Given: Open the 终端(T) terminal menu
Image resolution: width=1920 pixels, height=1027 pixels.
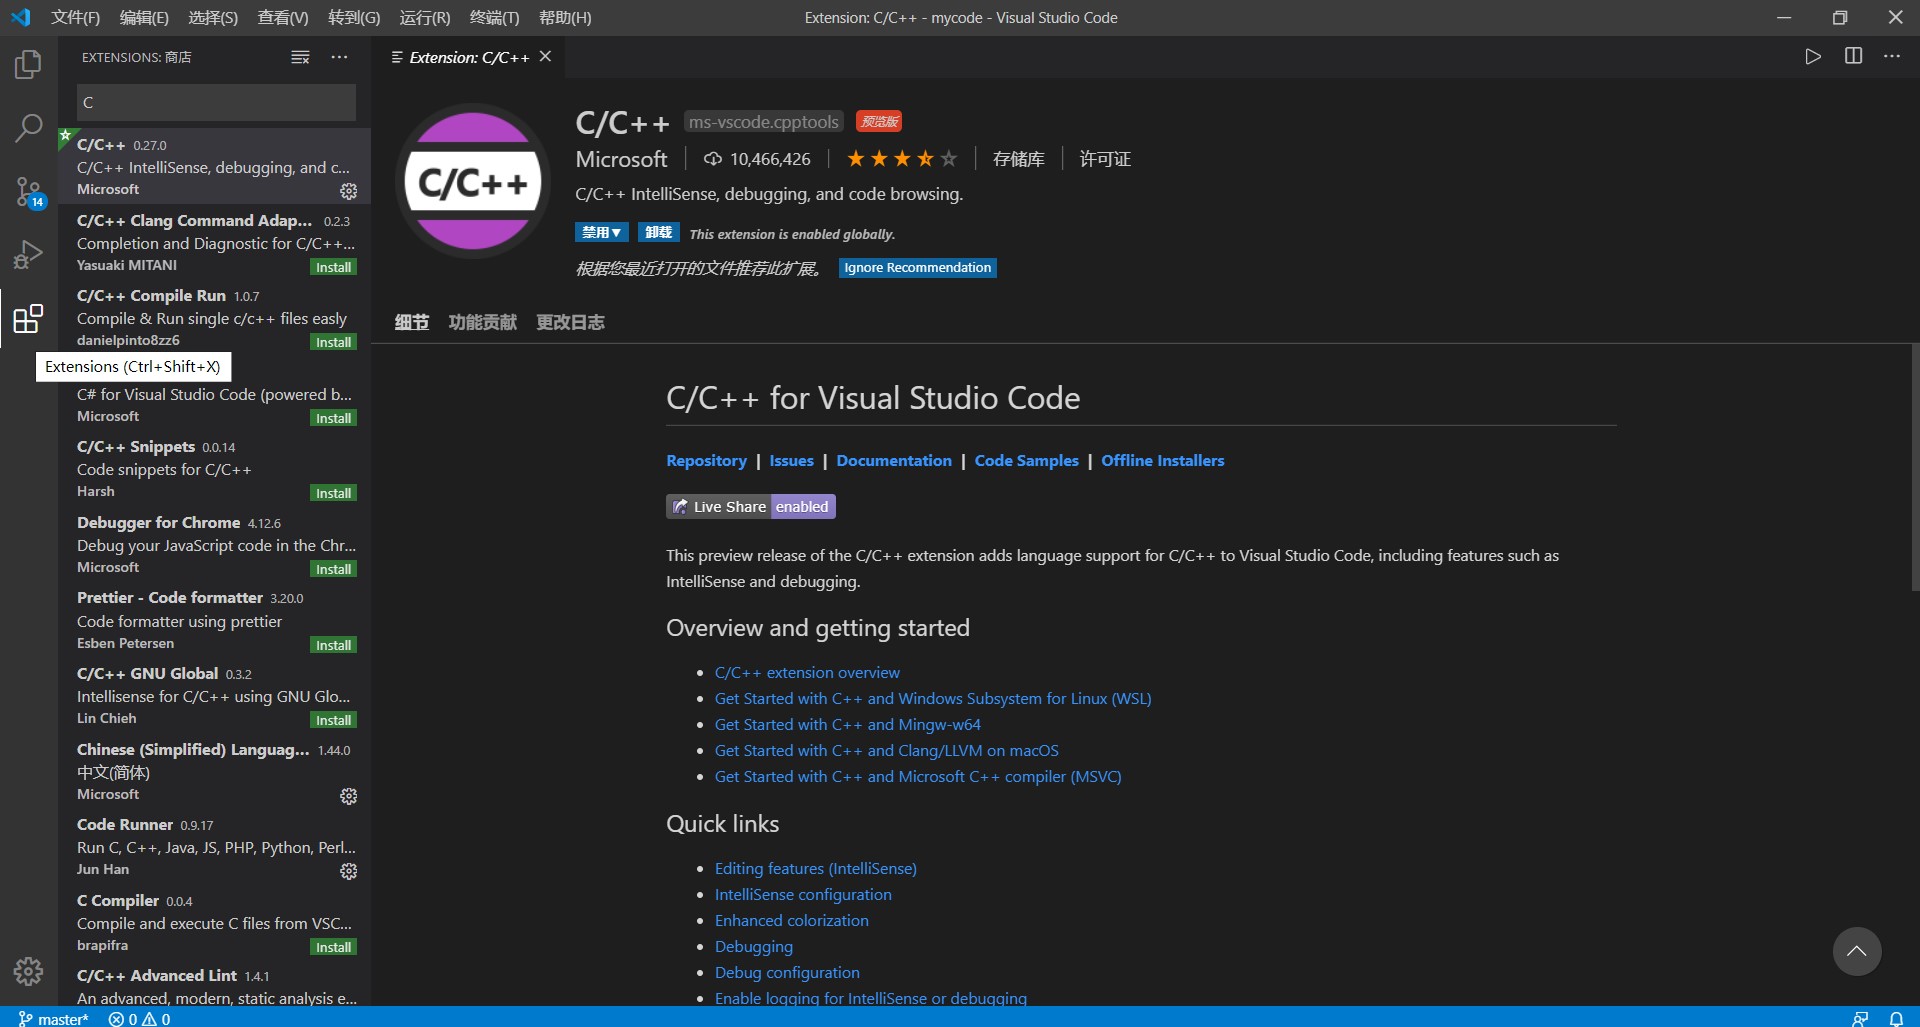Looking at the screenshot, I should point(494,18).
